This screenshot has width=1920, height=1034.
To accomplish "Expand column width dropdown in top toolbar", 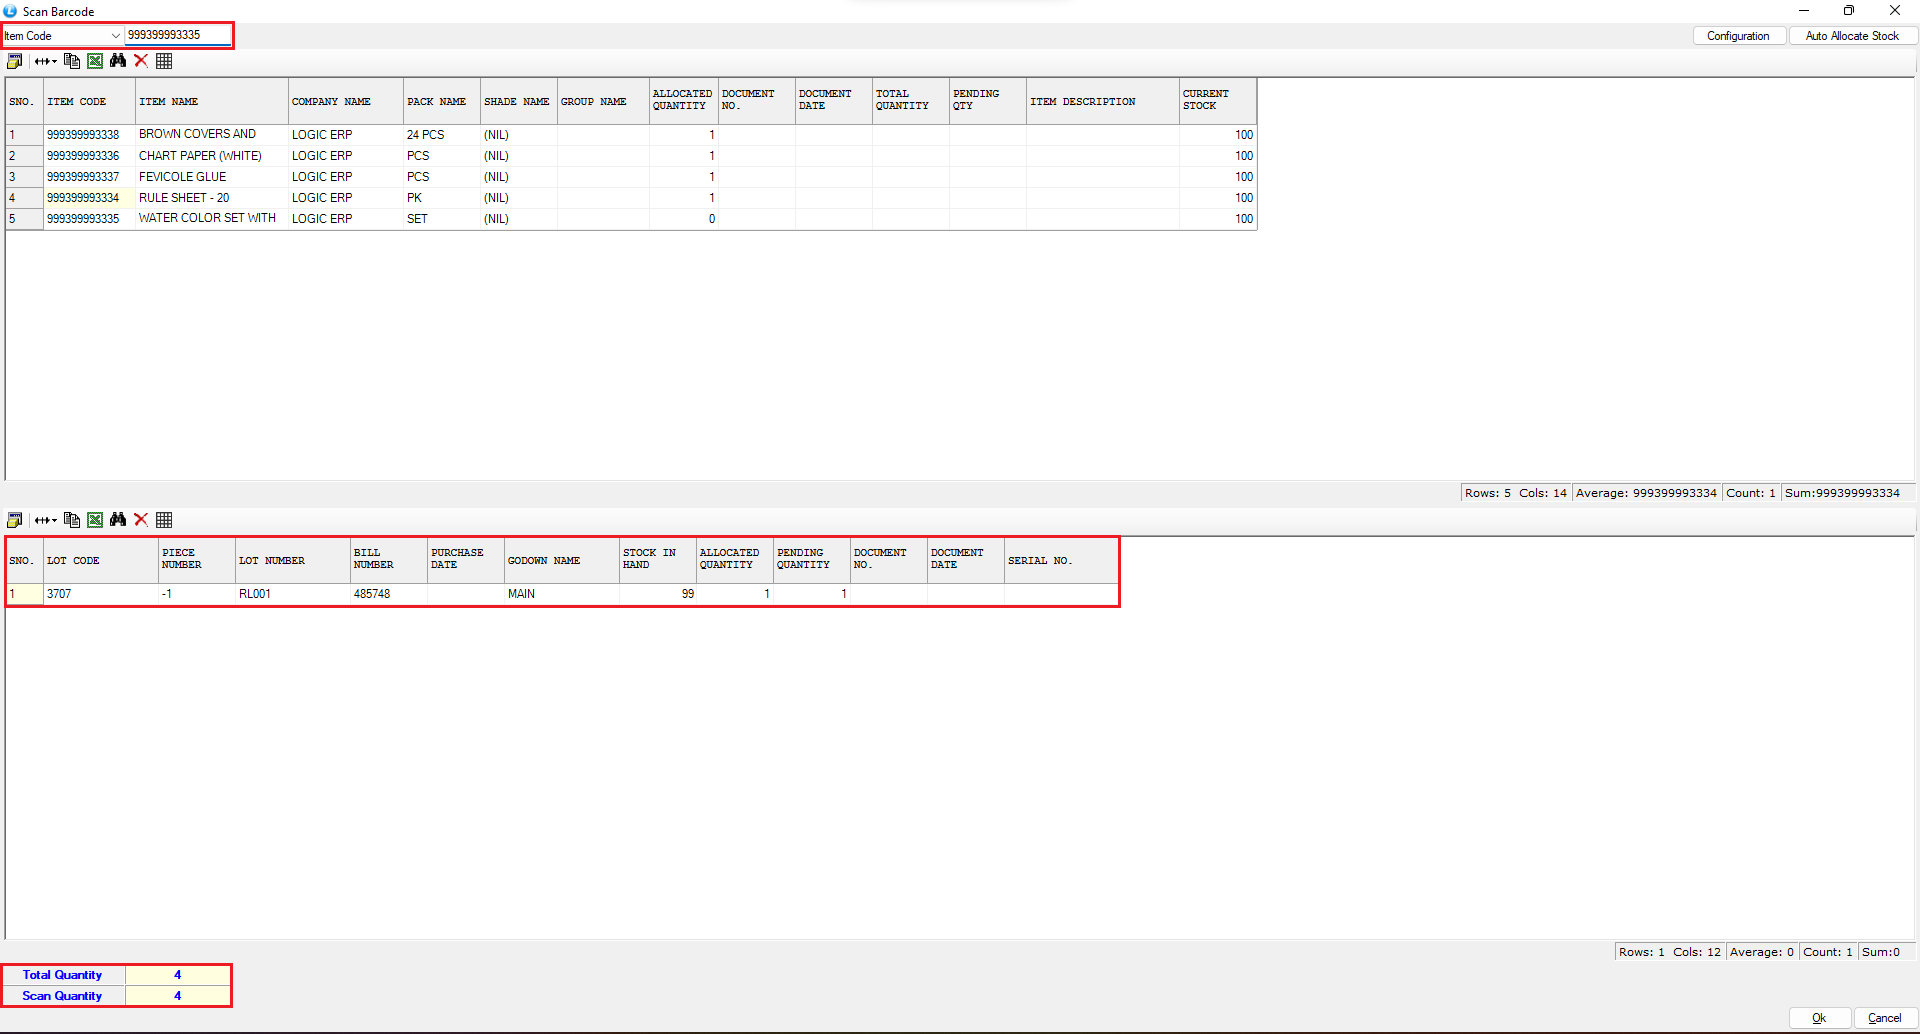I will (x=46, y=61).
